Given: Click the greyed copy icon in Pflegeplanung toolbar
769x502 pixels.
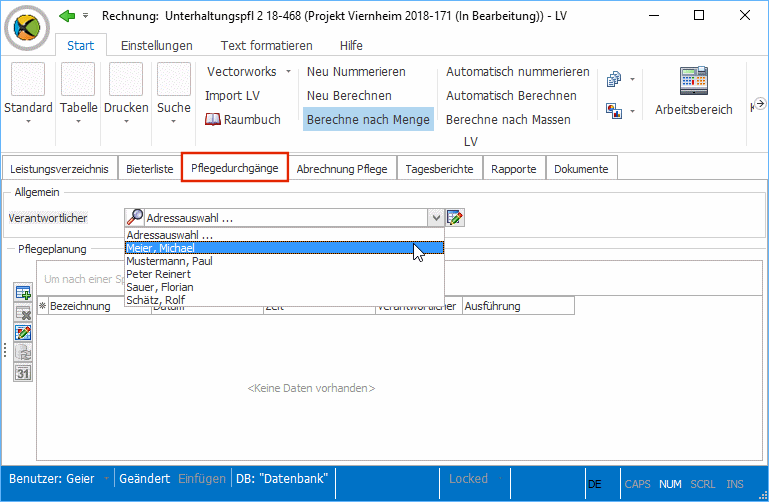Looking at the screenshot, I should (23, 352).
